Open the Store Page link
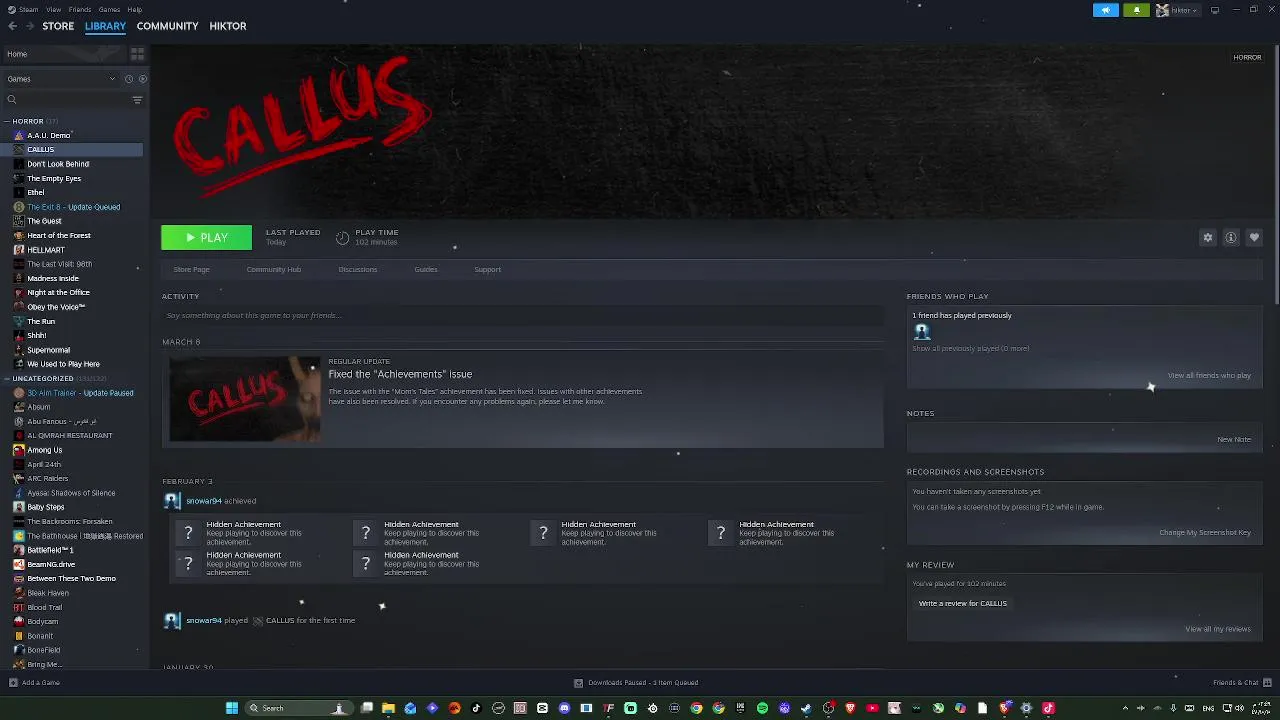Screen dimensions: 1280x720 click(191, 270)
